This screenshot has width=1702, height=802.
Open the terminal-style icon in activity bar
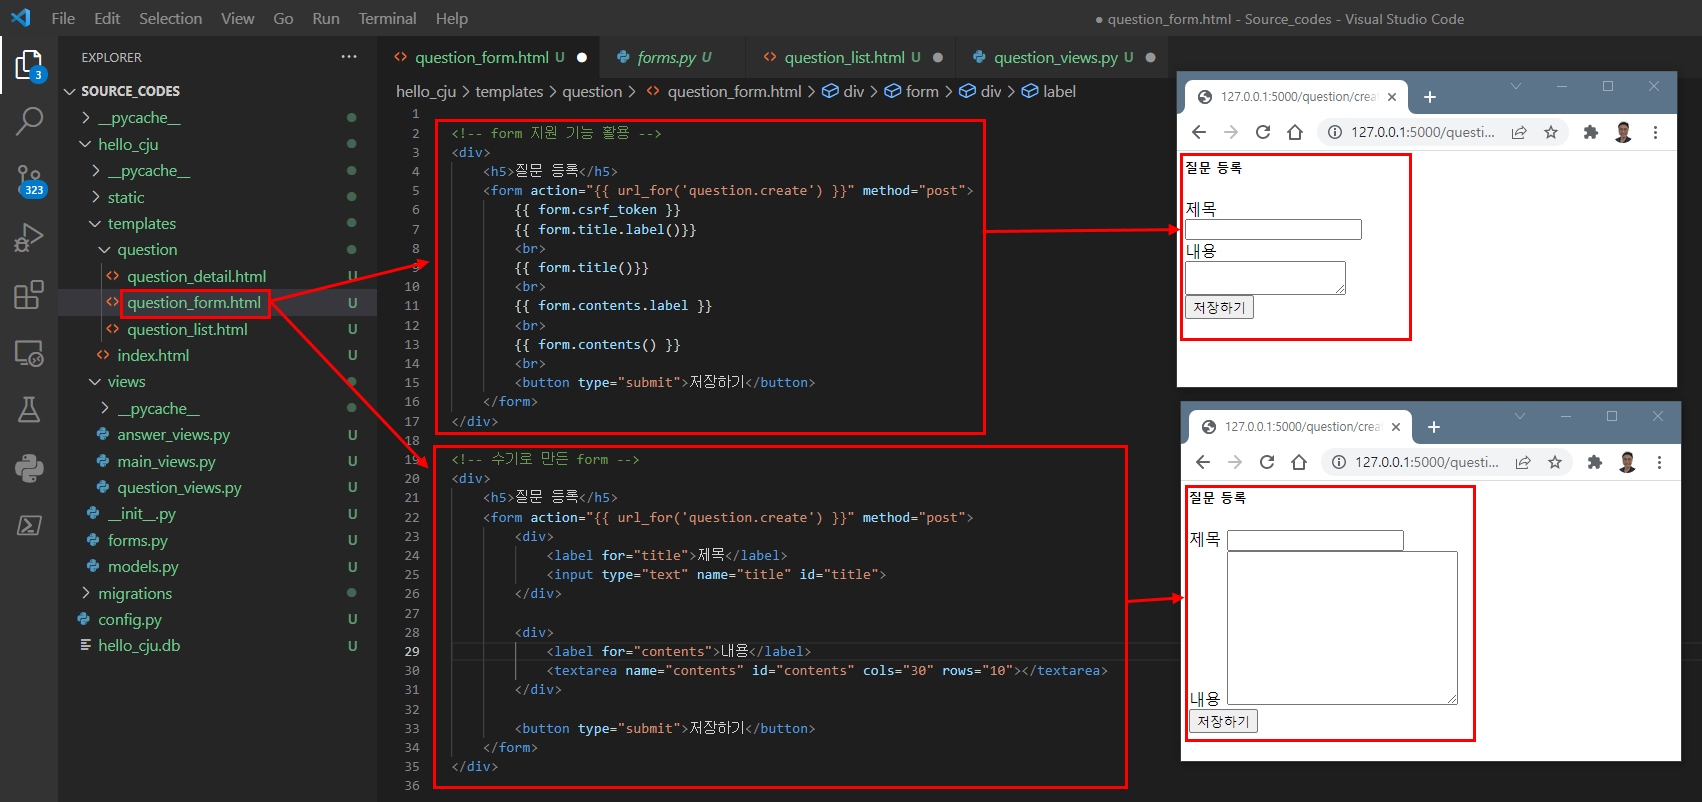tap(29, 525)
